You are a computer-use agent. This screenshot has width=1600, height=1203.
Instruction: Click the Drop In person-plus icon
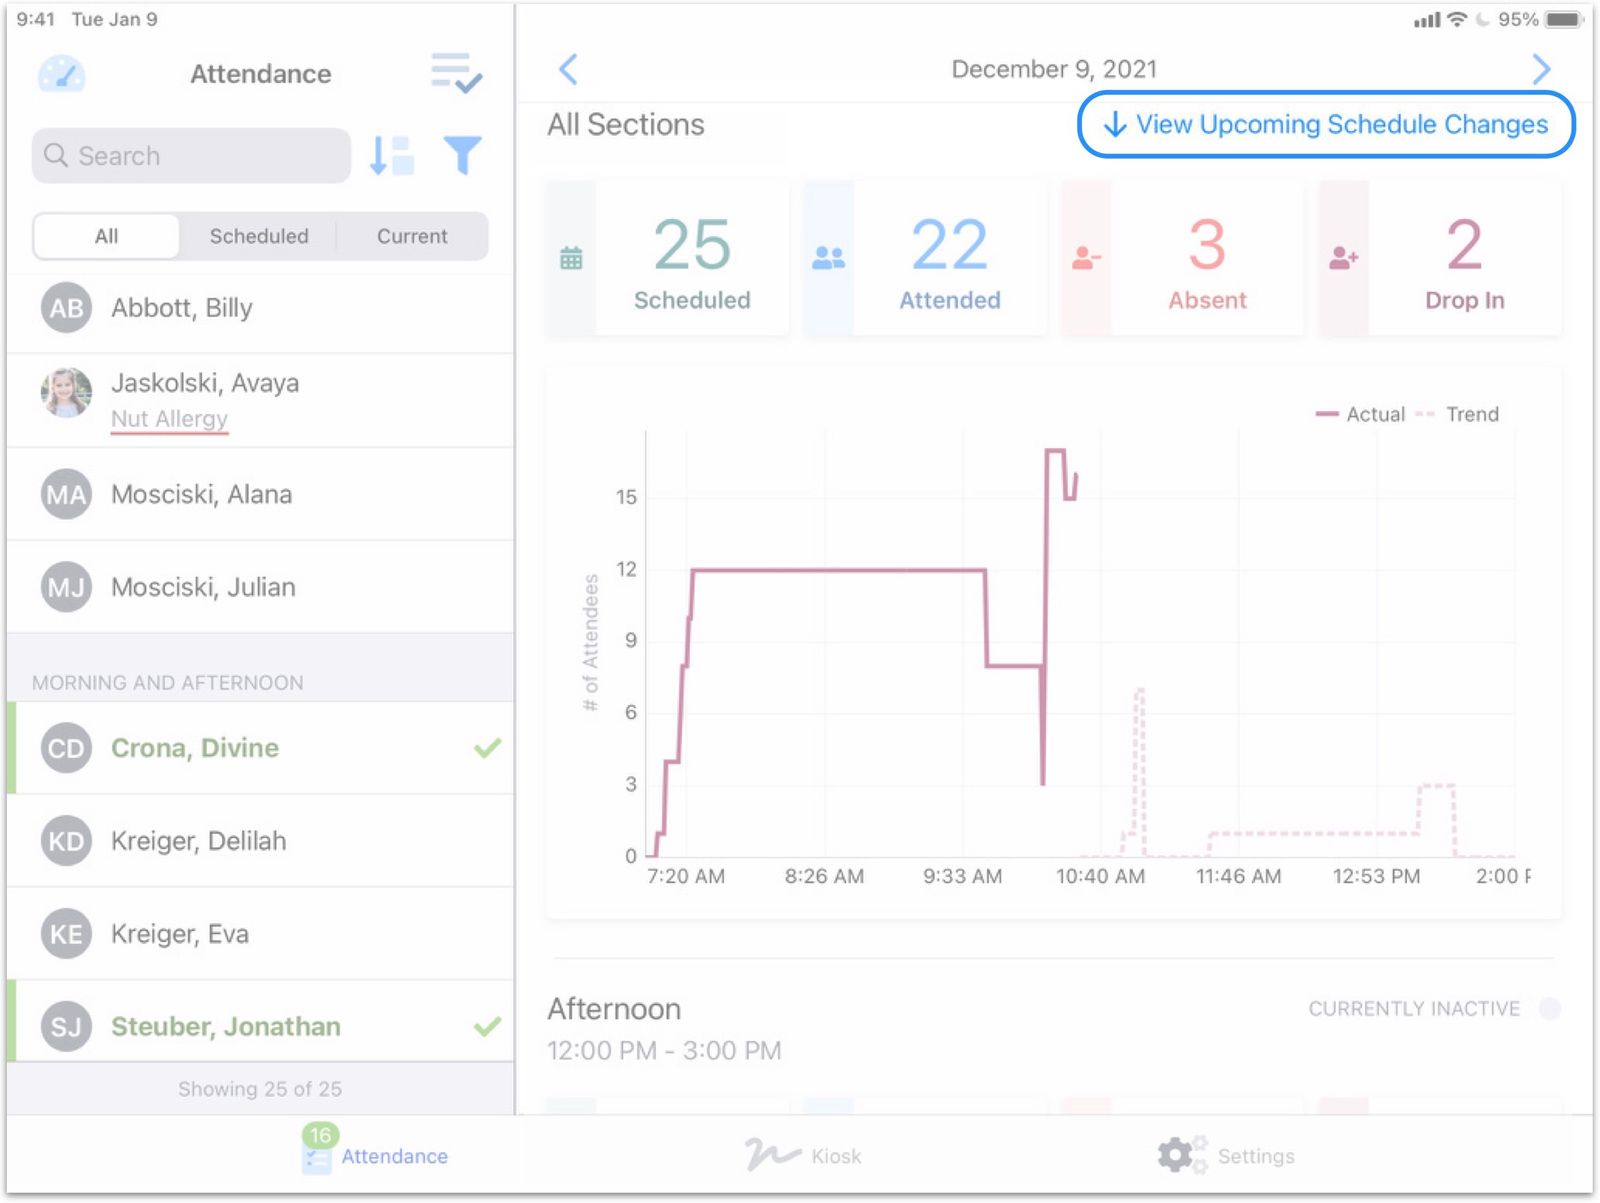coord(1344,257)
